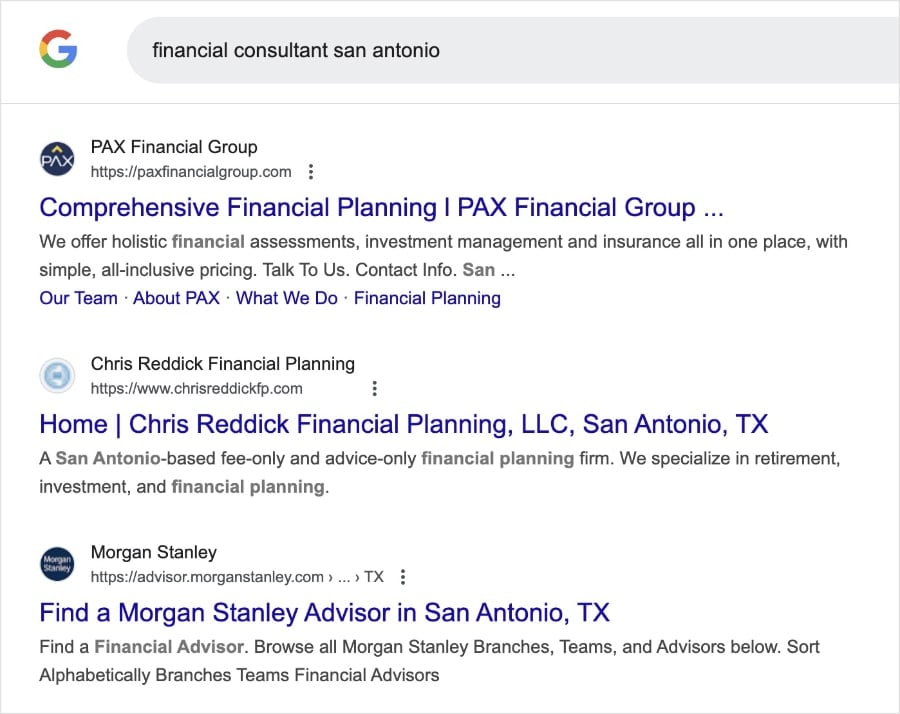Select the Morgan Stanley favicon
Screen dimensions: 900x714
coord(57,563)
